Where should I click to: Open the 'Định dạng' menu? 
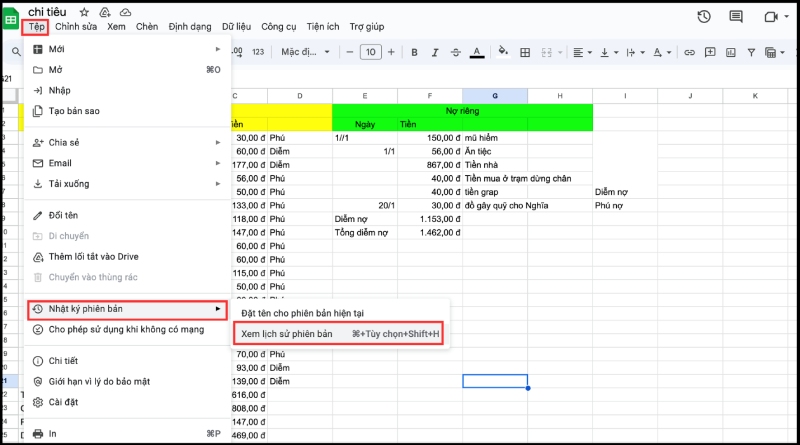[x=190, y=27]
